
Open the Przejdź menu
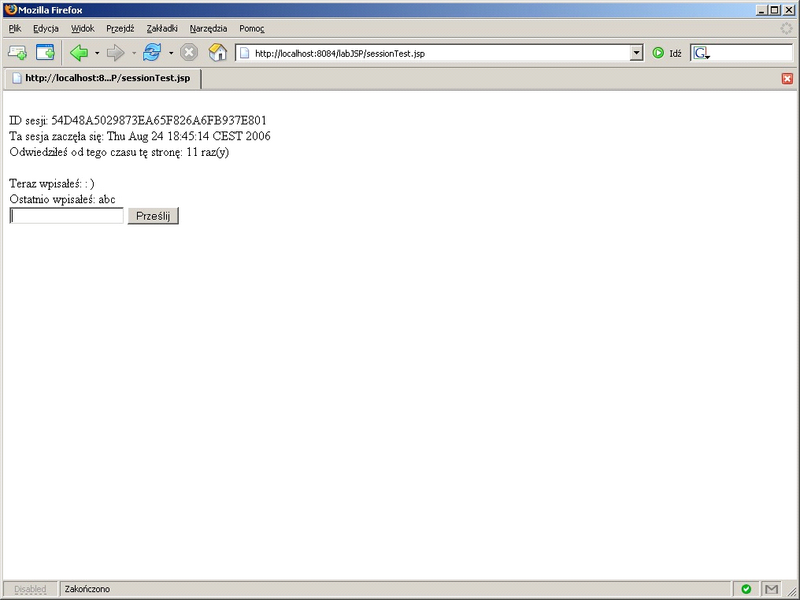coord(120,29)
